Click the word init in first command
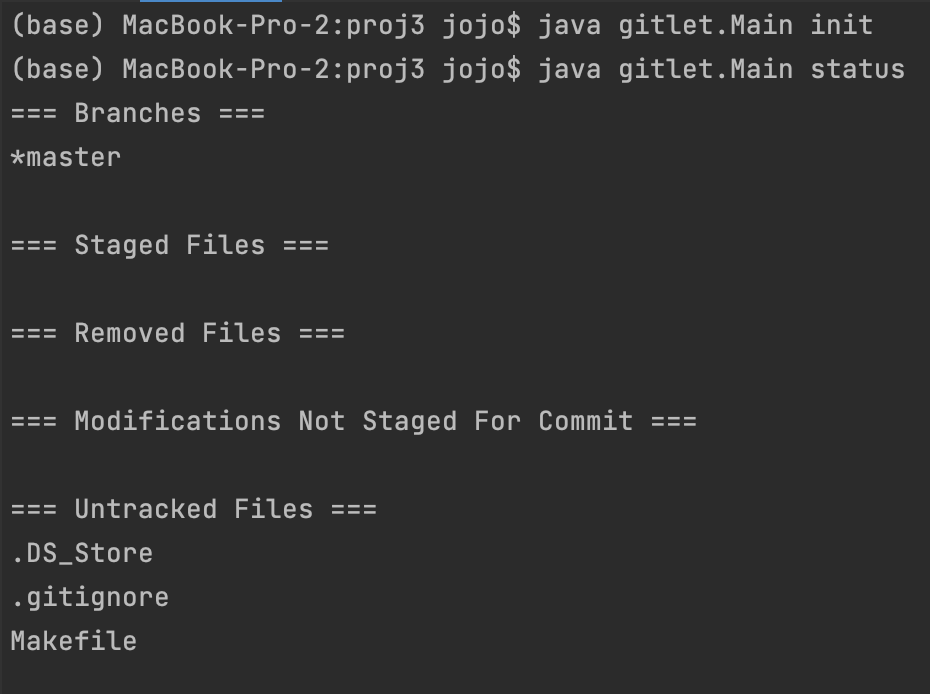The height and width of the screenshot is (694, 930). [x=841, y=26]
